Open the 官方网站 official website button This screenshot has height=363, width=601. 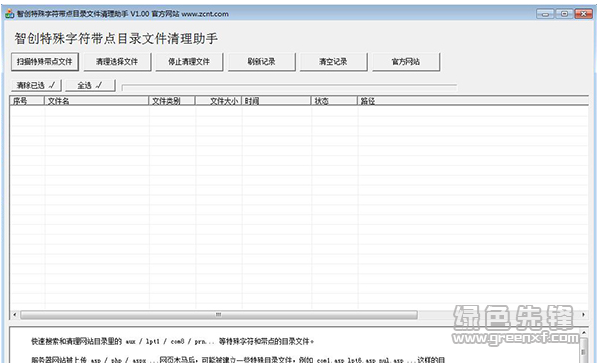pyautogui.click(x=406, y=62)
